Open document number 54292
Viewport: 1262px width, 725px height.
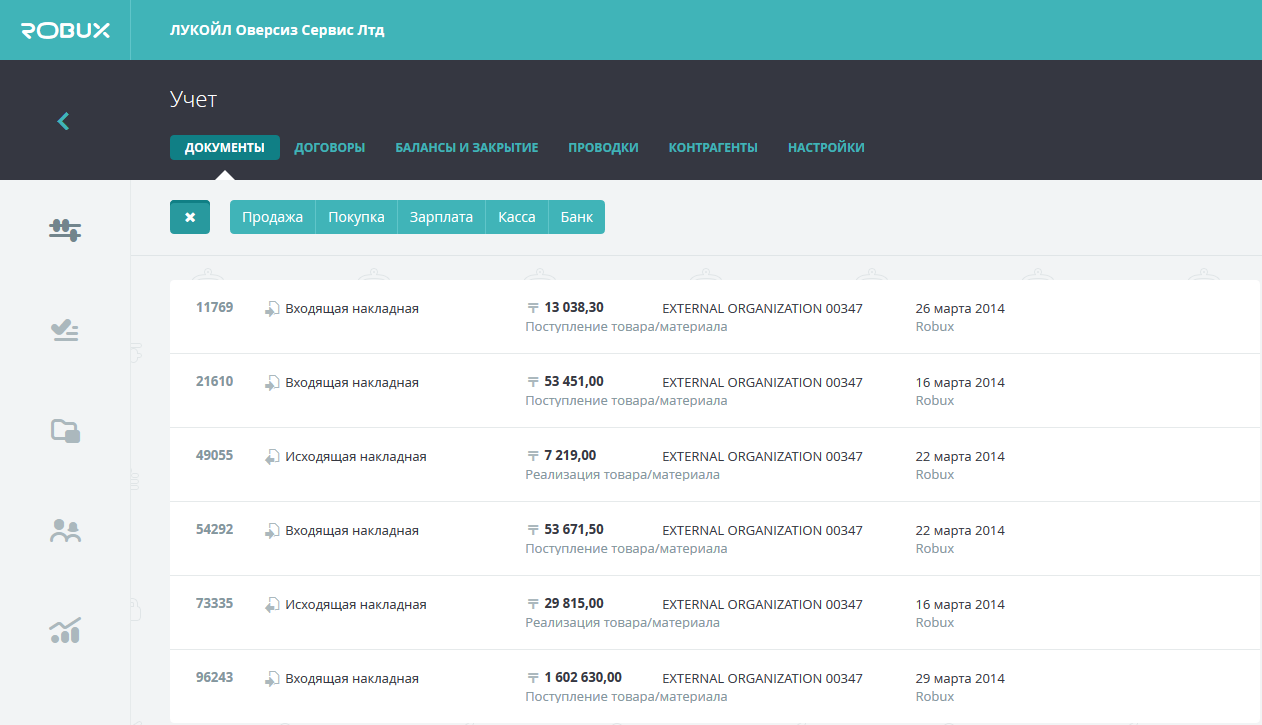pyautogui.click(x=214, y=529)
